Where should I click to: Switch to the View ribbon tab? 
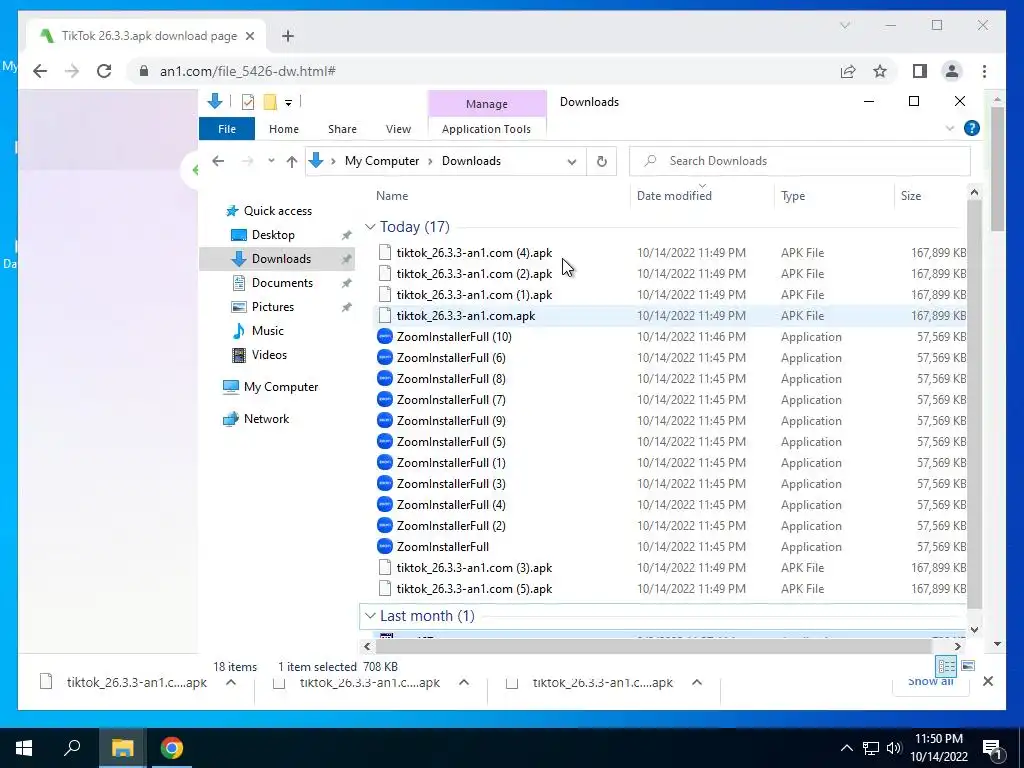[x=398, y=129]
